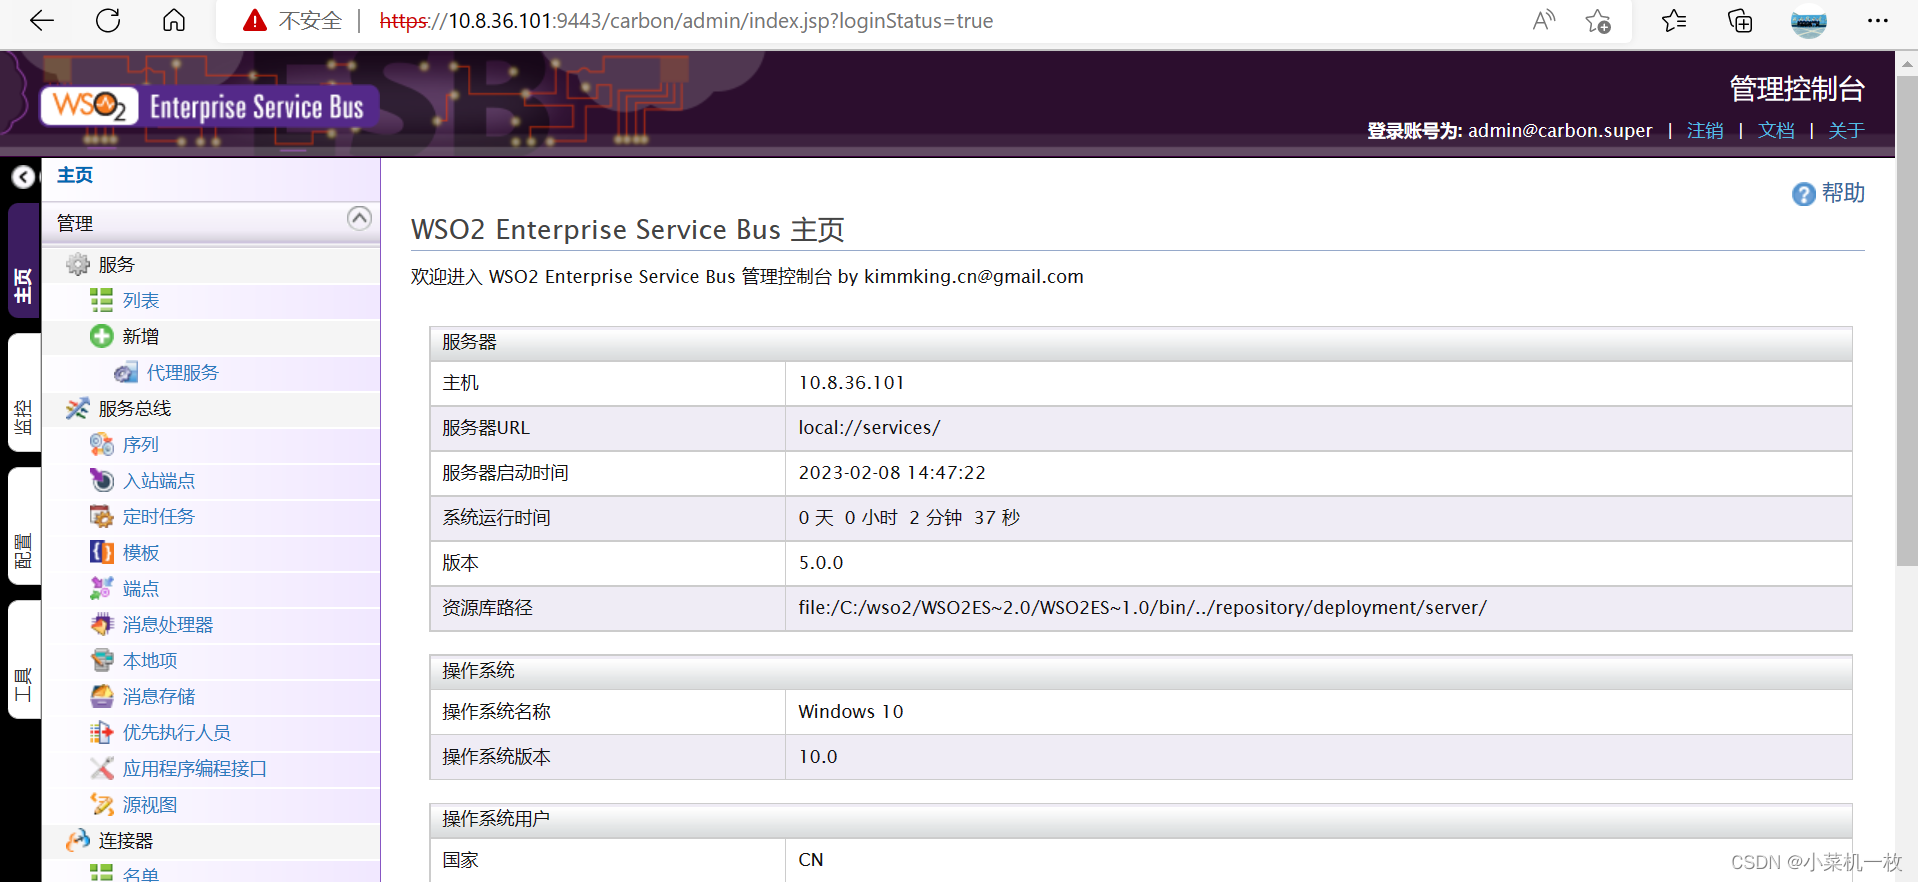
Task: Click the proxy service icon
Action: point(126,373)
